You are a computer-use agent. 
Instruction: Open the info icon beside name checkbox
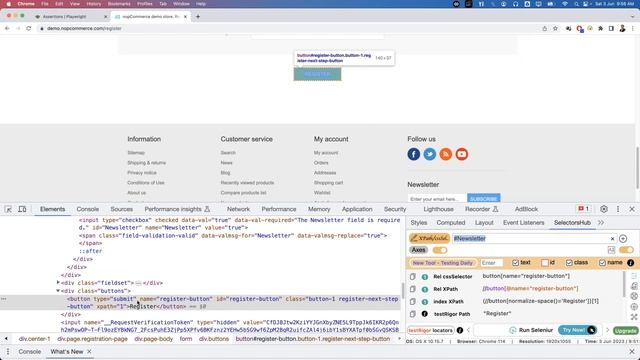(x=631, y=263)
